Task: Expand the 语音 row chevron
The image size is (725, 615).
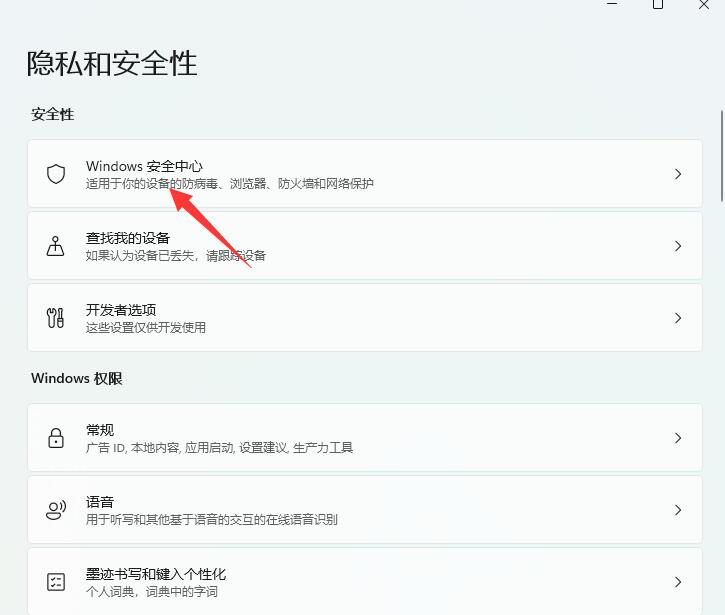Action: pos(678,510)
